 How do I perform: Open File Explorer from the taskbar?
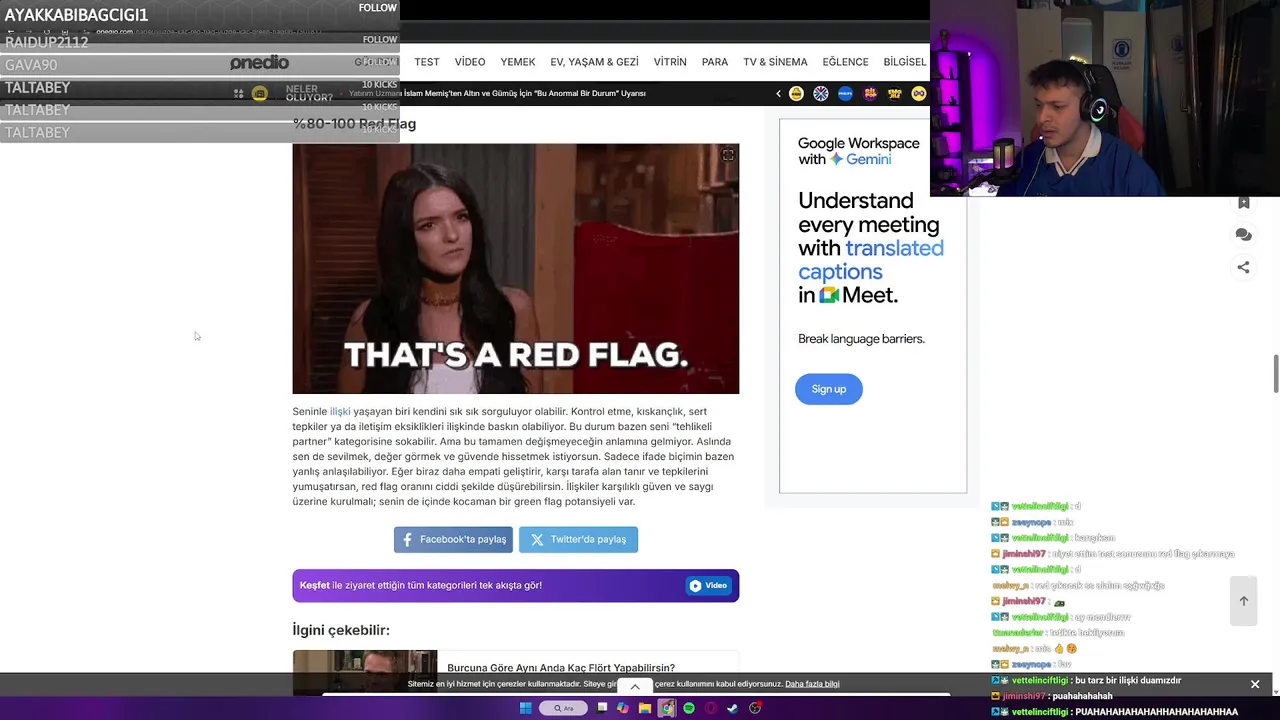coord(645,708)
